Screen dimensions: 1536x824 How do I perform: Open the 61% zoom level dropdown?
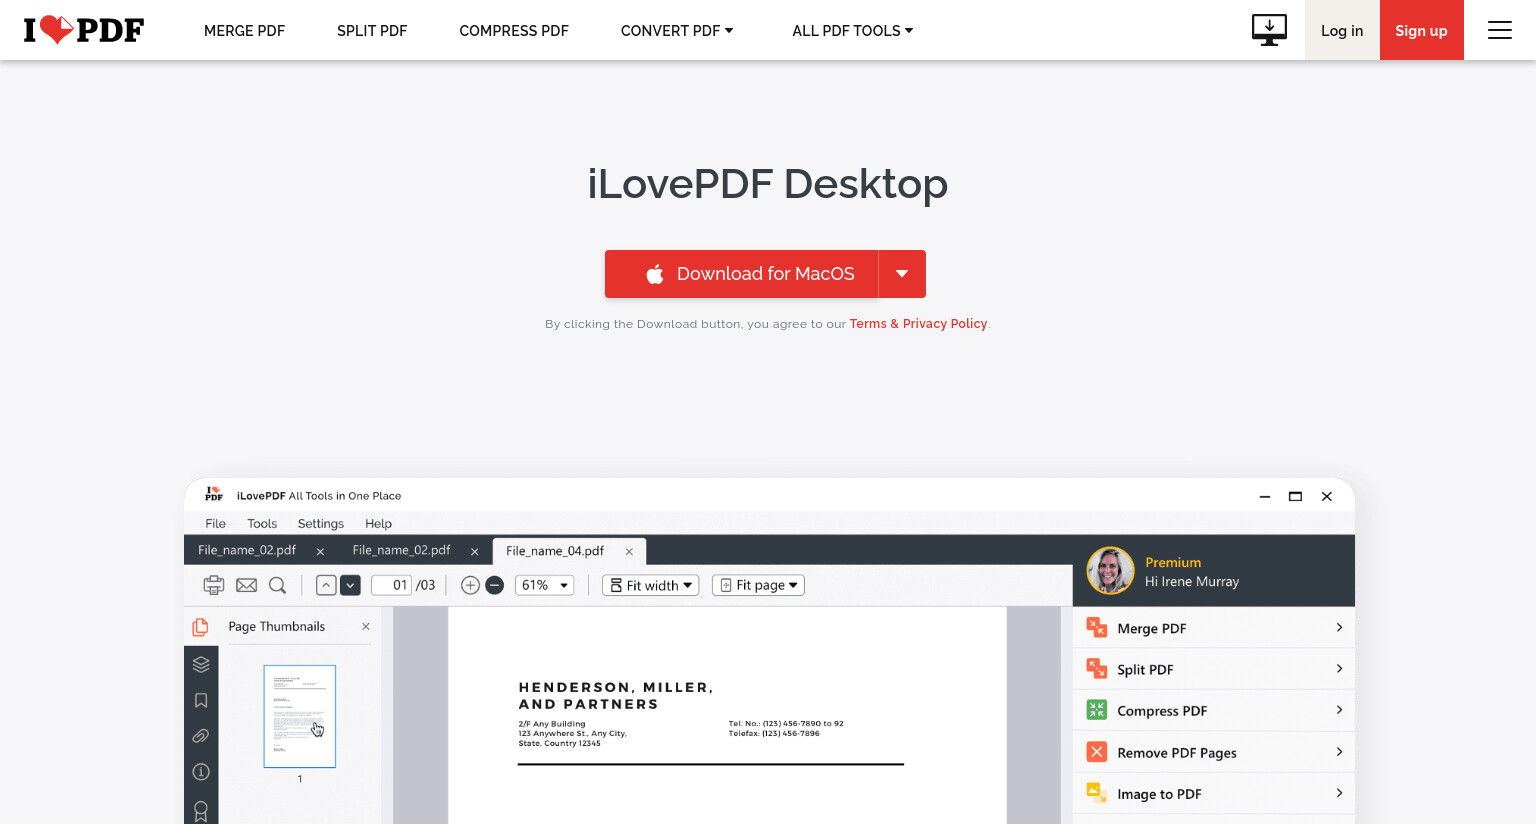[x=544, y=585]
